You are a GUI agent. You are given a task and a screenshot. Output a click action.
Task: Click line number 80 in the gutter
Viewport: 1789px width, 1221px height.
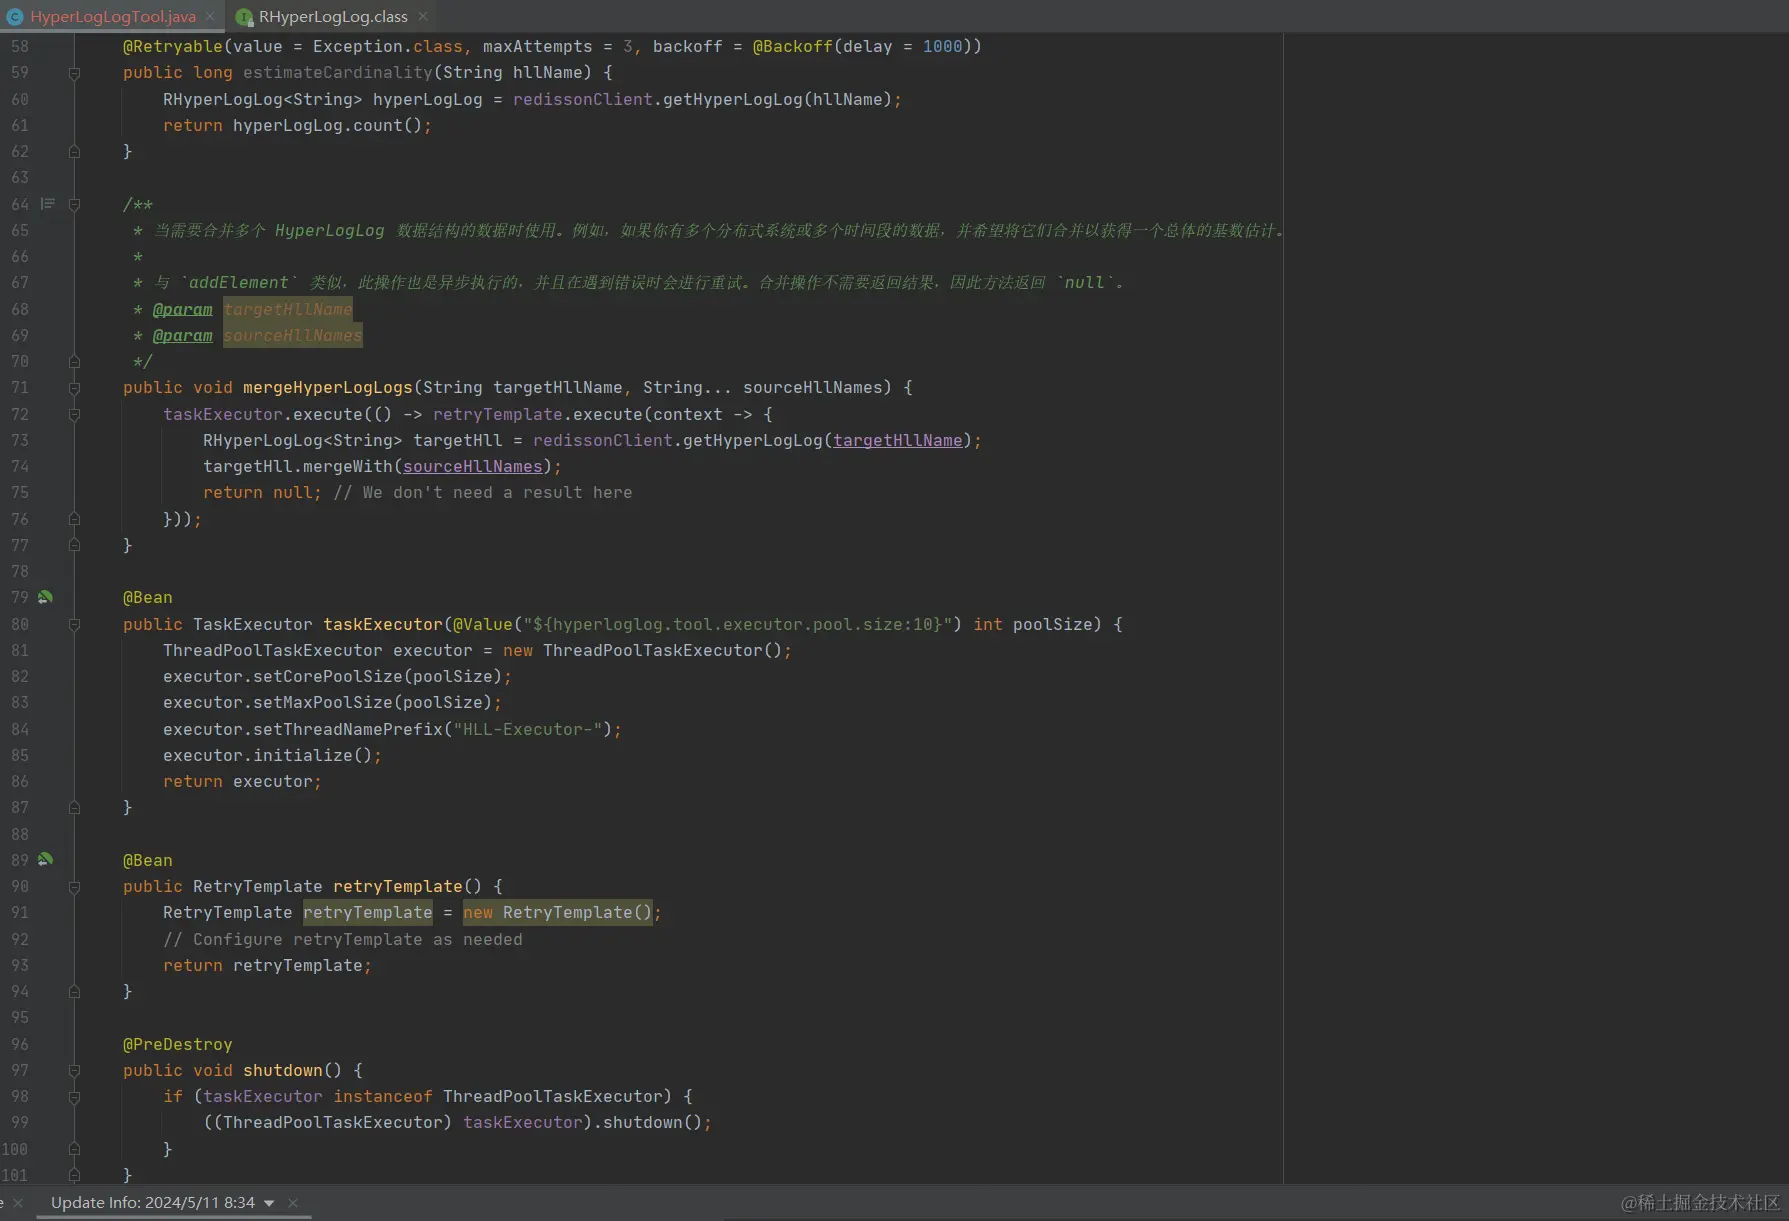[x=20, y=624]
